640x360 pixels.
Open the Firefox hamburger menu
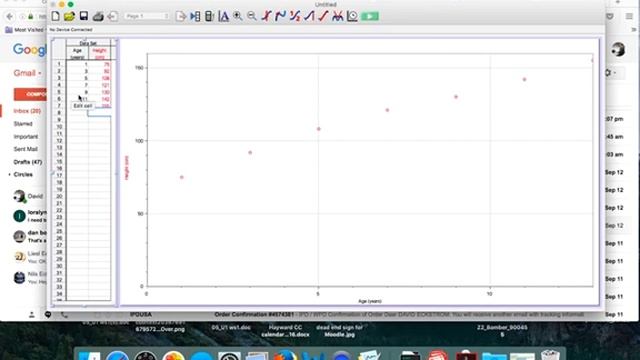click(x=629, y=16)
